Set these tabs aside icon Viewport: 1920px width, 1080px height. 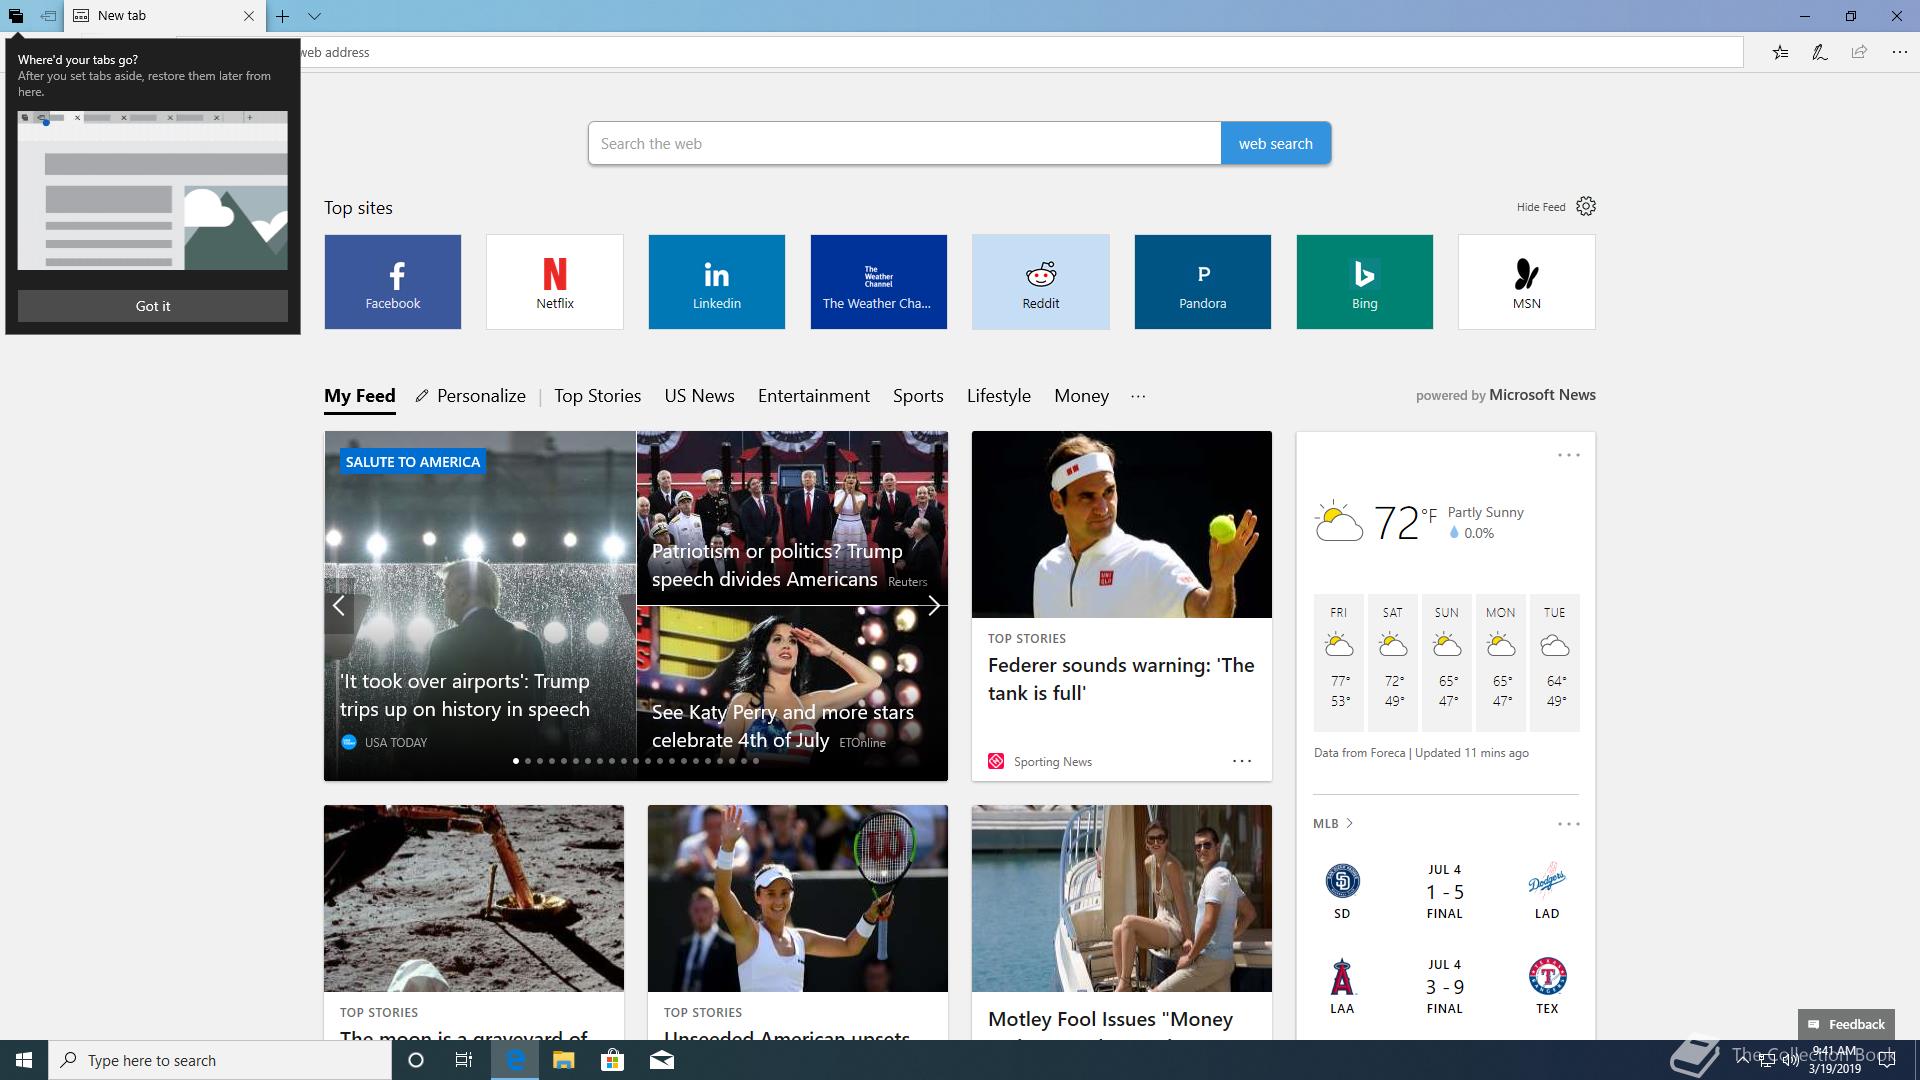pos(48,16)
